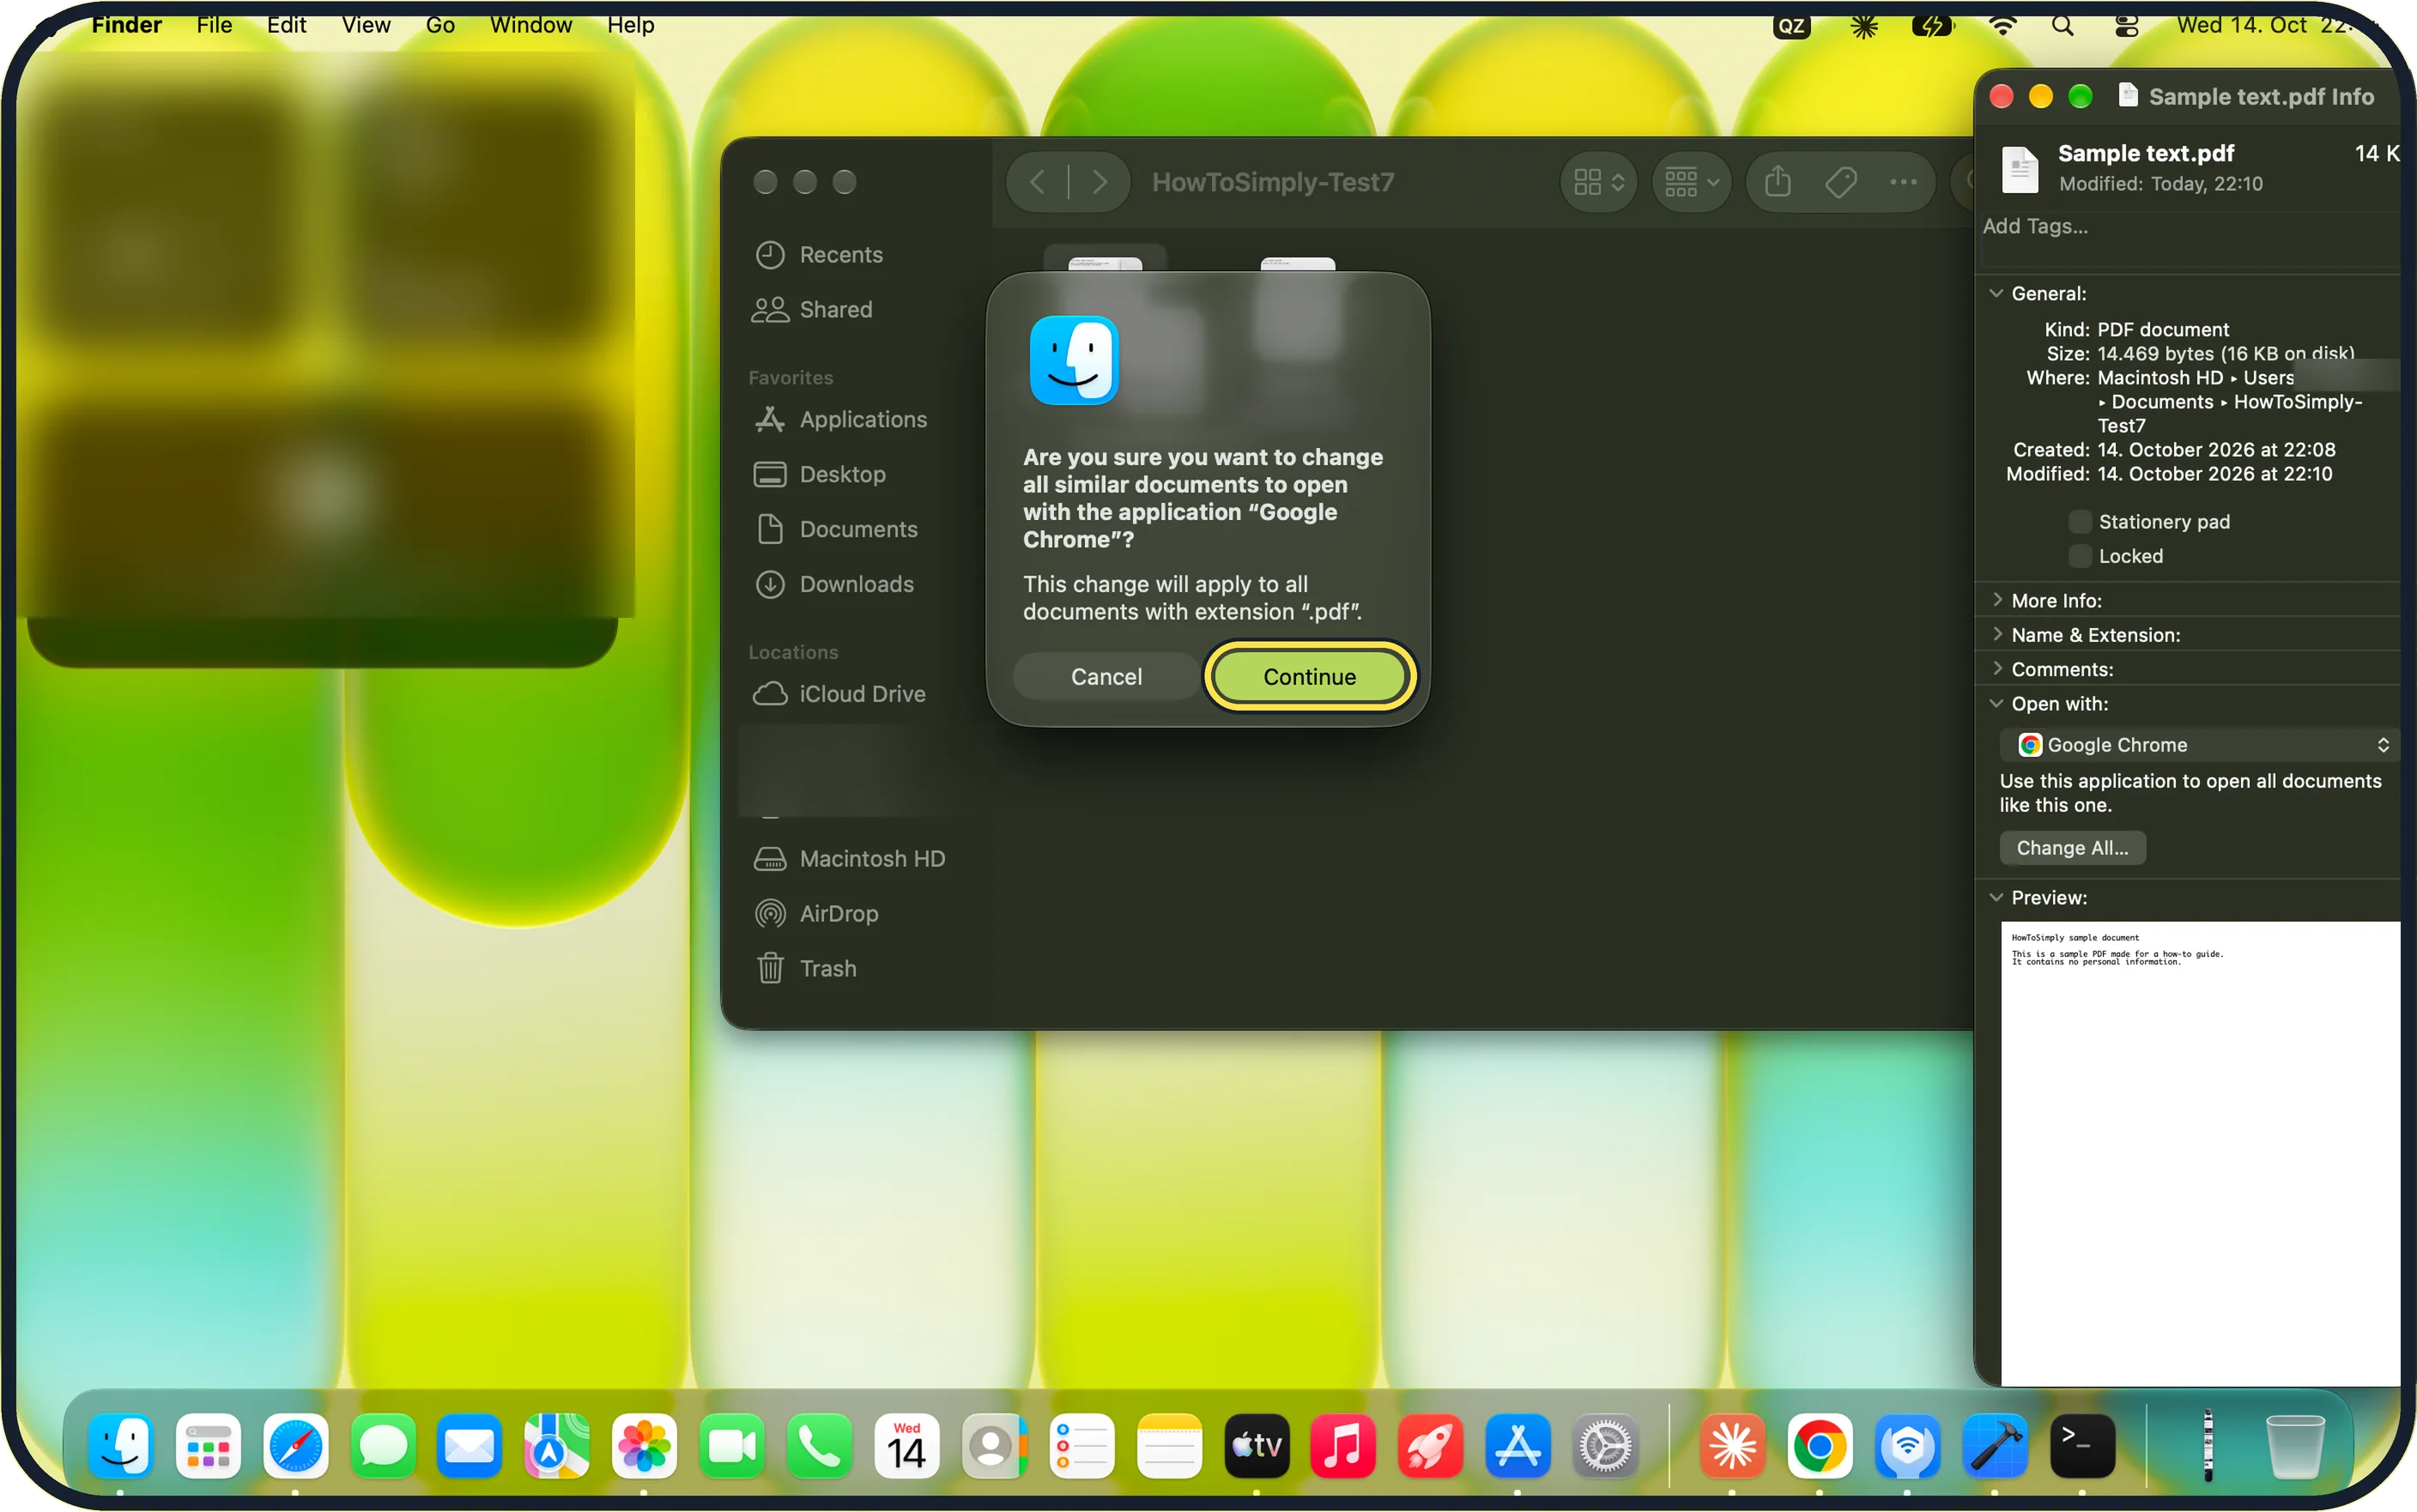2417x1512 pixels.
Task: Open iCloud Drive in Finder sidebar
Action: tap(840, 694)
